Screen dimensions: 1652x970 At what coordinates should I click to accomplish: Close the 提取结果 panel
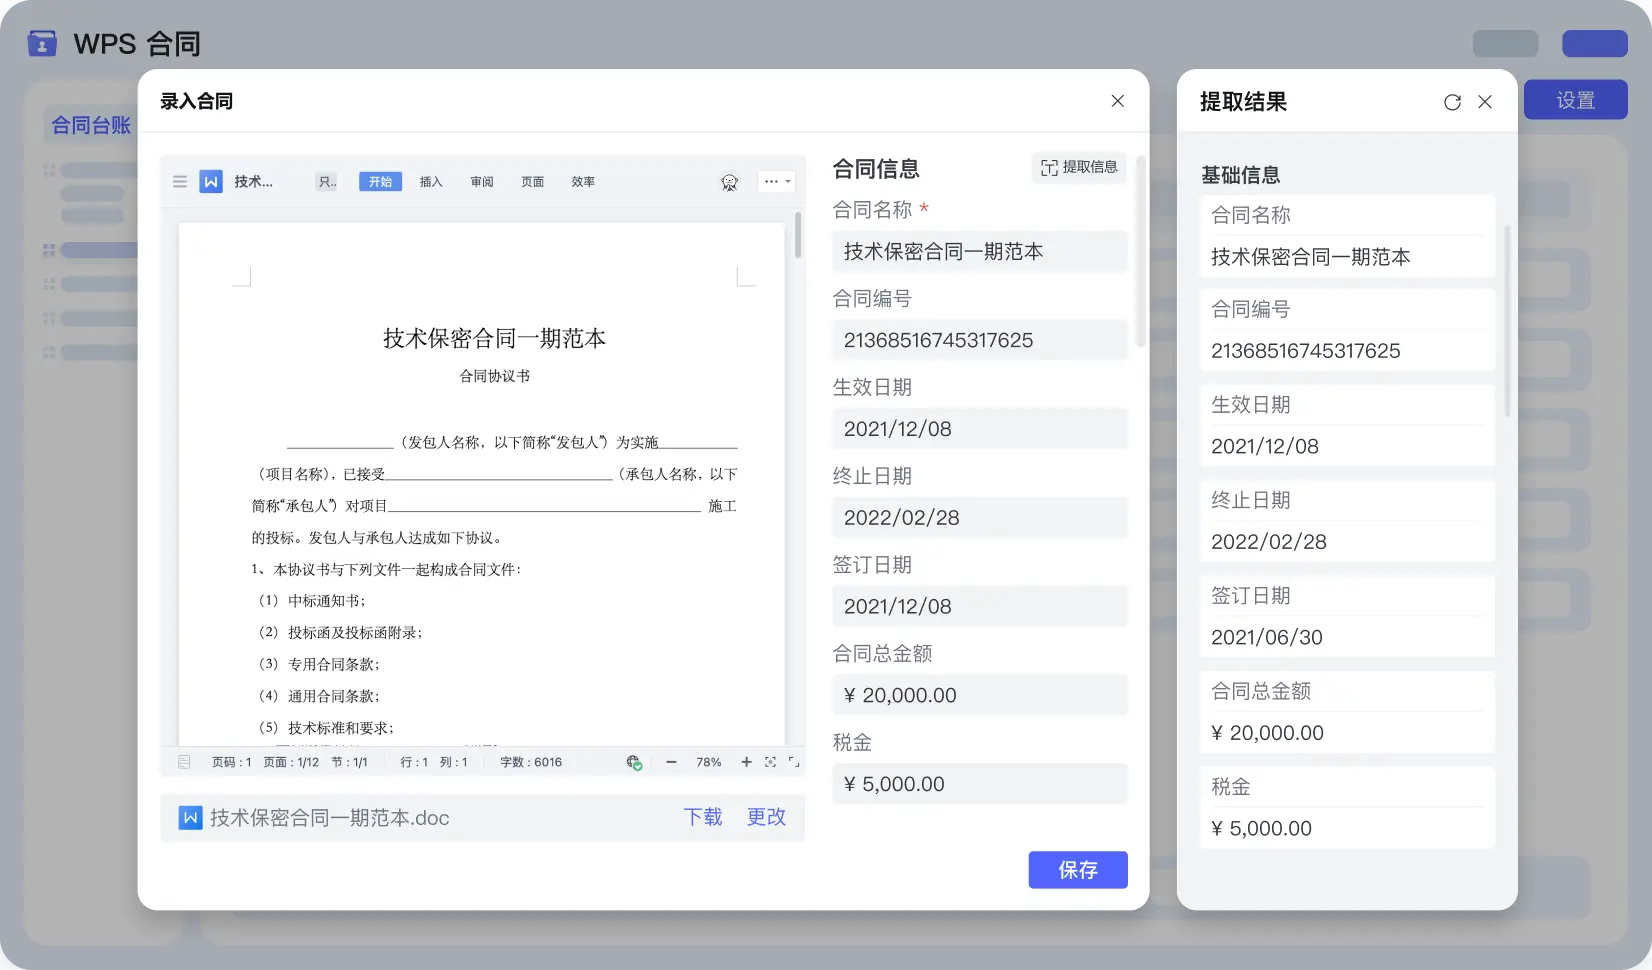tap(1485, 102)
